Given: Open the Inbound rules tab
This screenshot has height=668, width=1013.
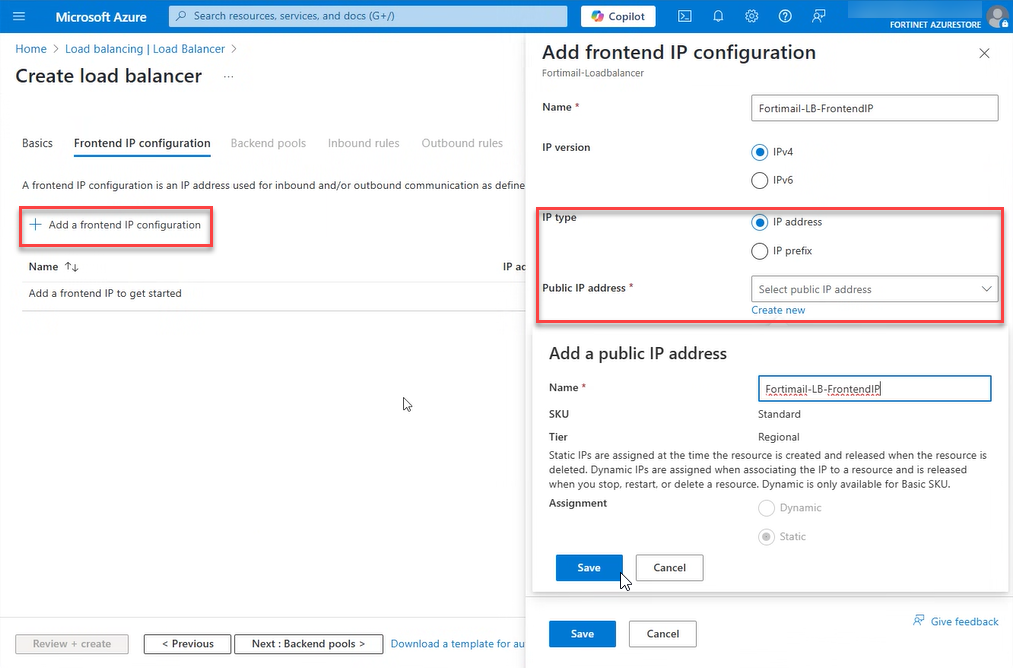Looking at the screenshot, I should pos(363,143).
